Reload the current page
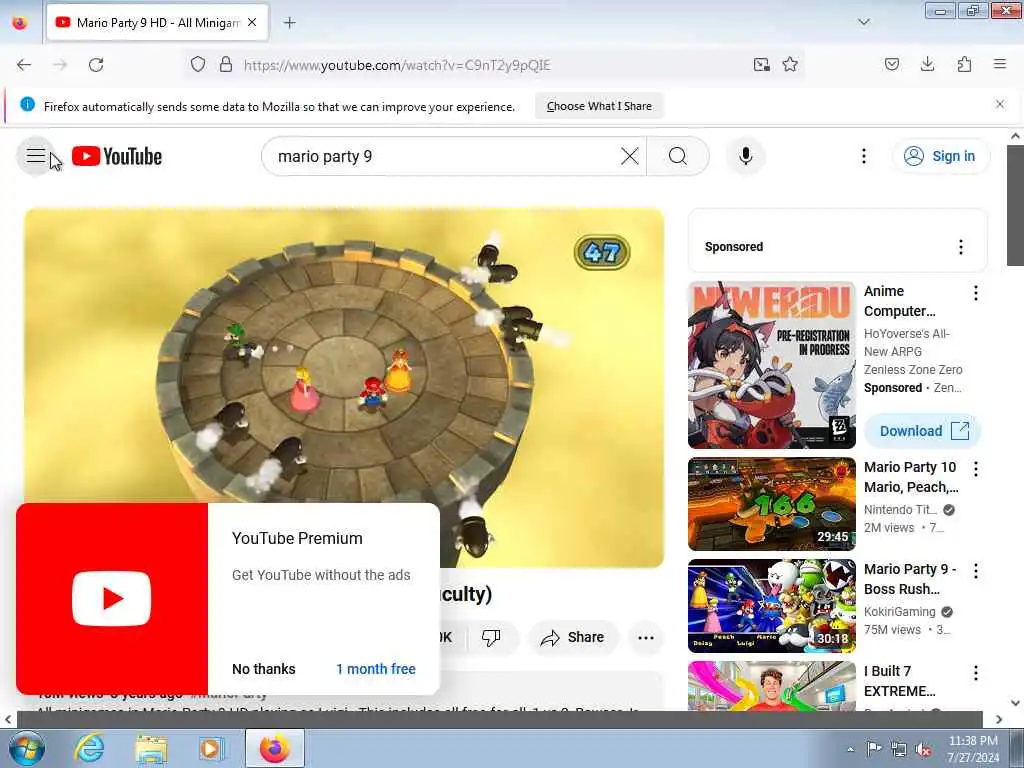Viewport: 1024px width, 768px height. [x=96, y=65]
